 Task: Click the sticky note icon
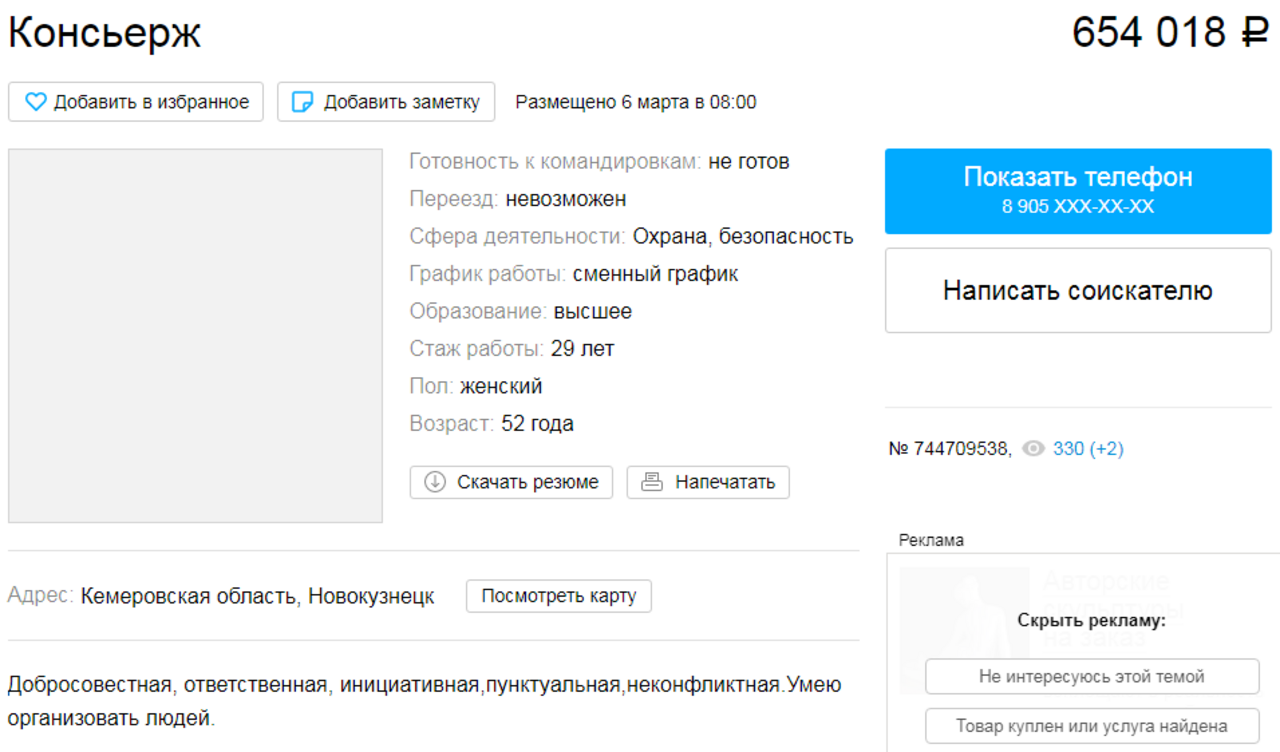point(302,102)
